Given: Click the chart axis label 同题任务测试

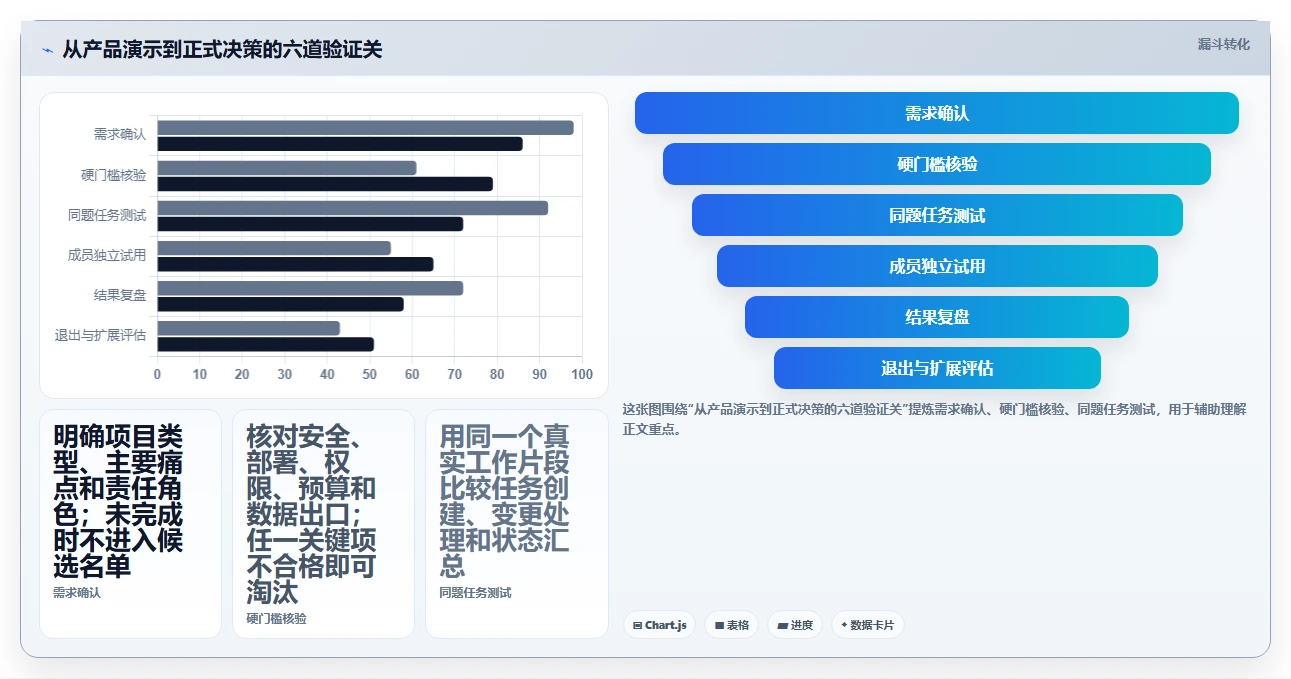Looking at the screenshot, I should [107, 215].
